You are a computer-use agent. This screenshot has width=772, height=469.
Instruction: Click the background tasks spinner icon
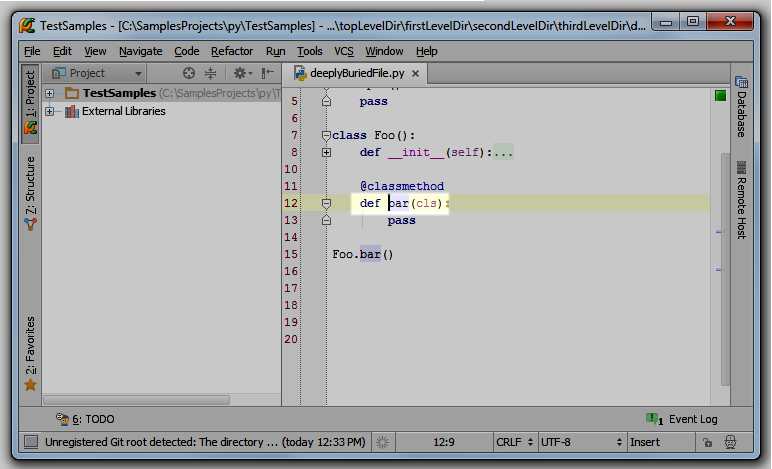382,442
